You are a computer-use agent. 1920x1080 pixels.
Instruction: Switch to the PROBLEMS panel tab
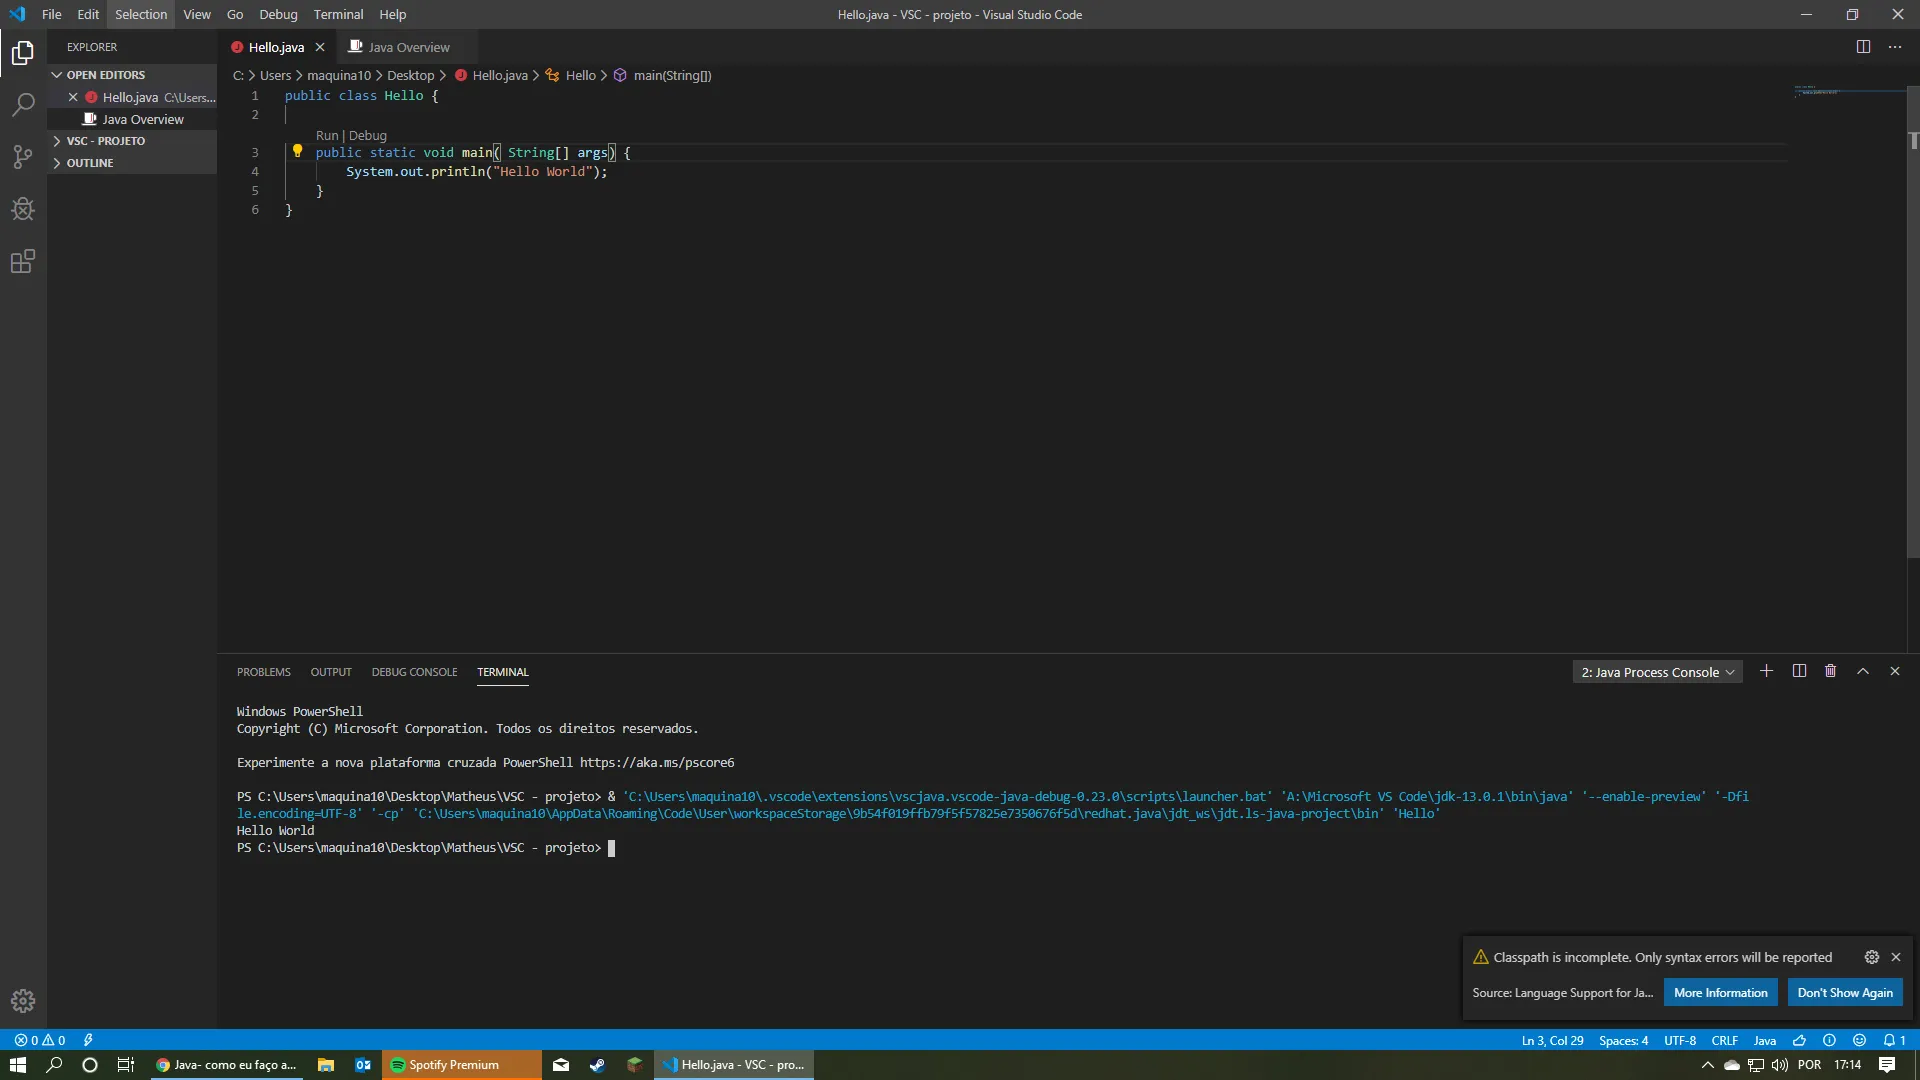[x=263, y=672]
